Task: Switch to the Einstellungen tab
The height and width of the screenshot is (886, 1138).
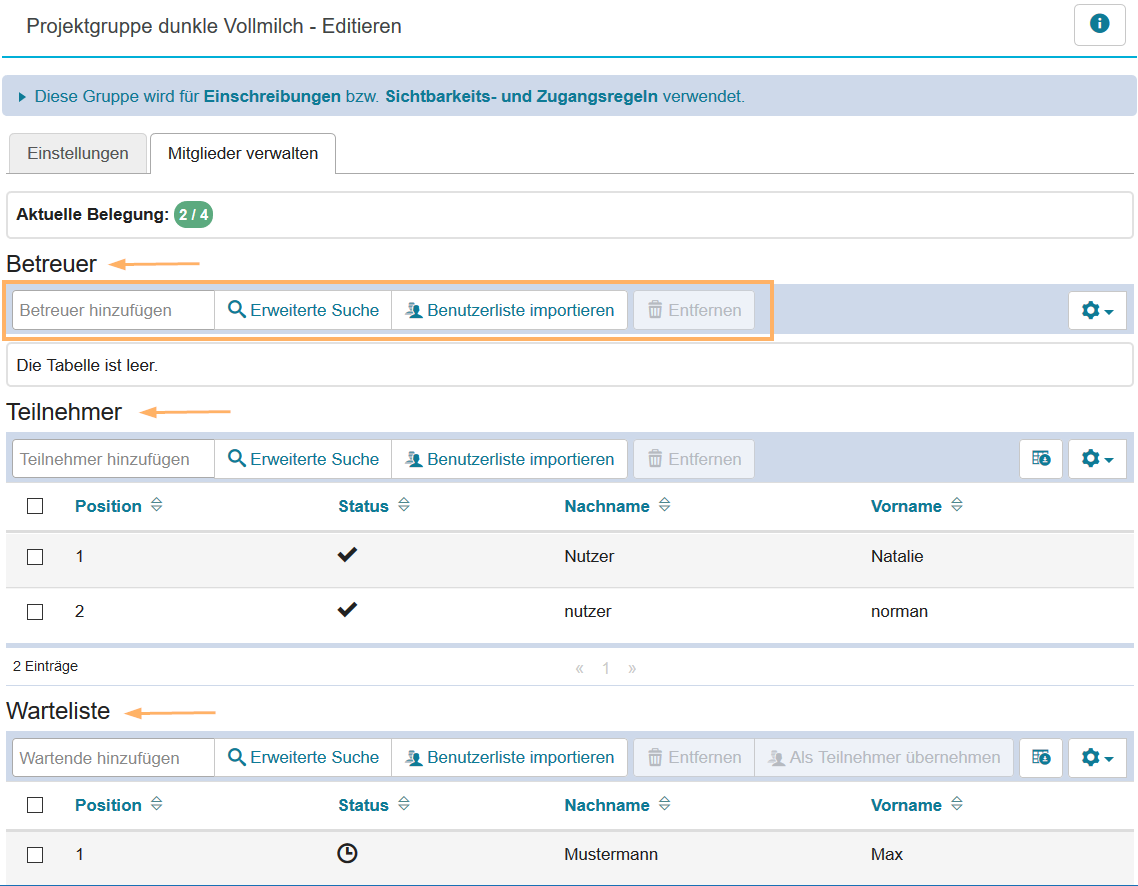Action: pyautogui.click(x=78, y=154)
